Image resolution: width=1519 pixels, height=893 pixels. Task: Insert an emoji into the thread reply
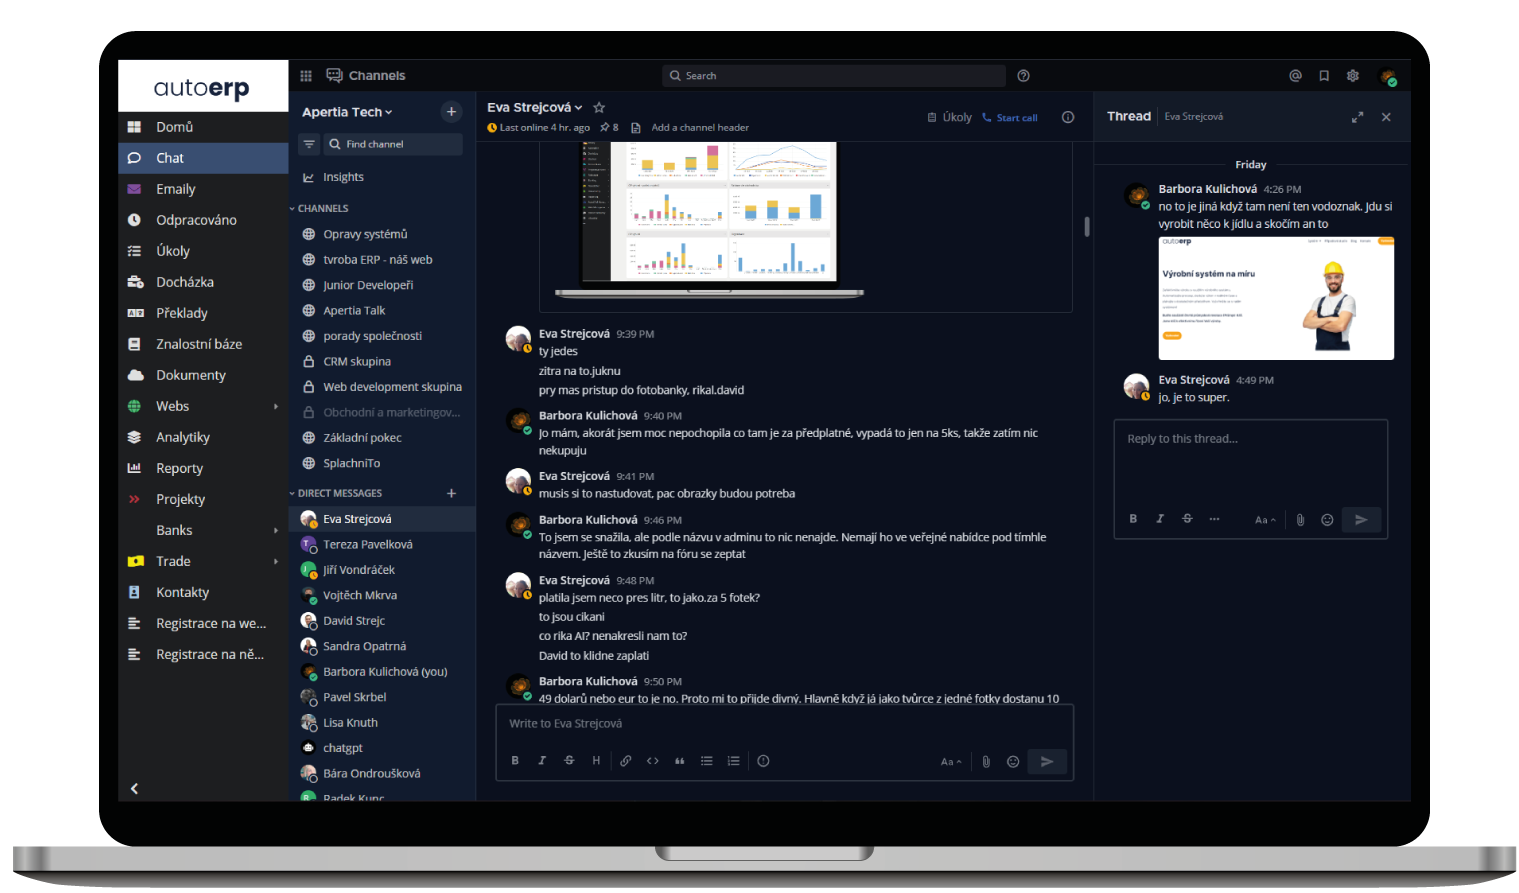[x=1327, y=519]
